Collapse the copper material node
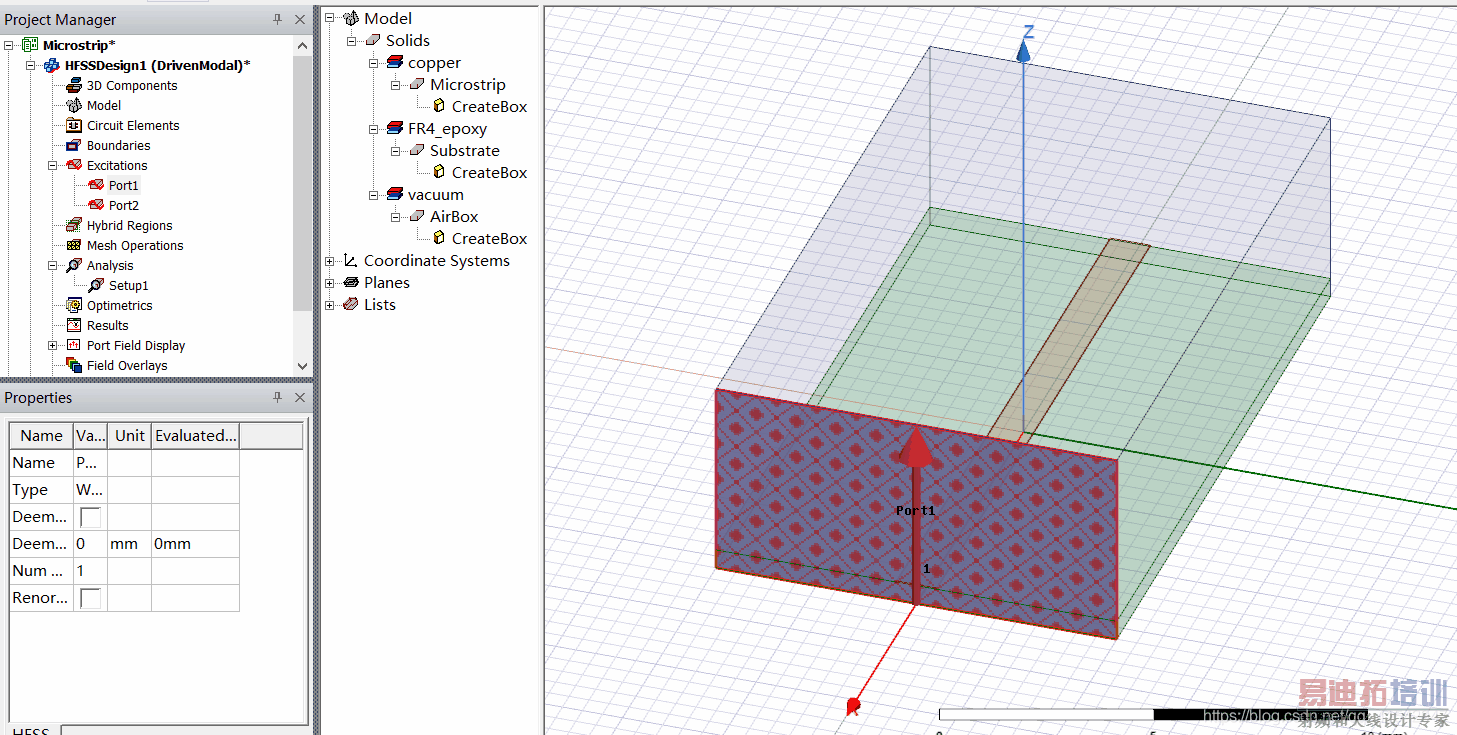This screenshot has height=735, width=1457. click(374, 62)
